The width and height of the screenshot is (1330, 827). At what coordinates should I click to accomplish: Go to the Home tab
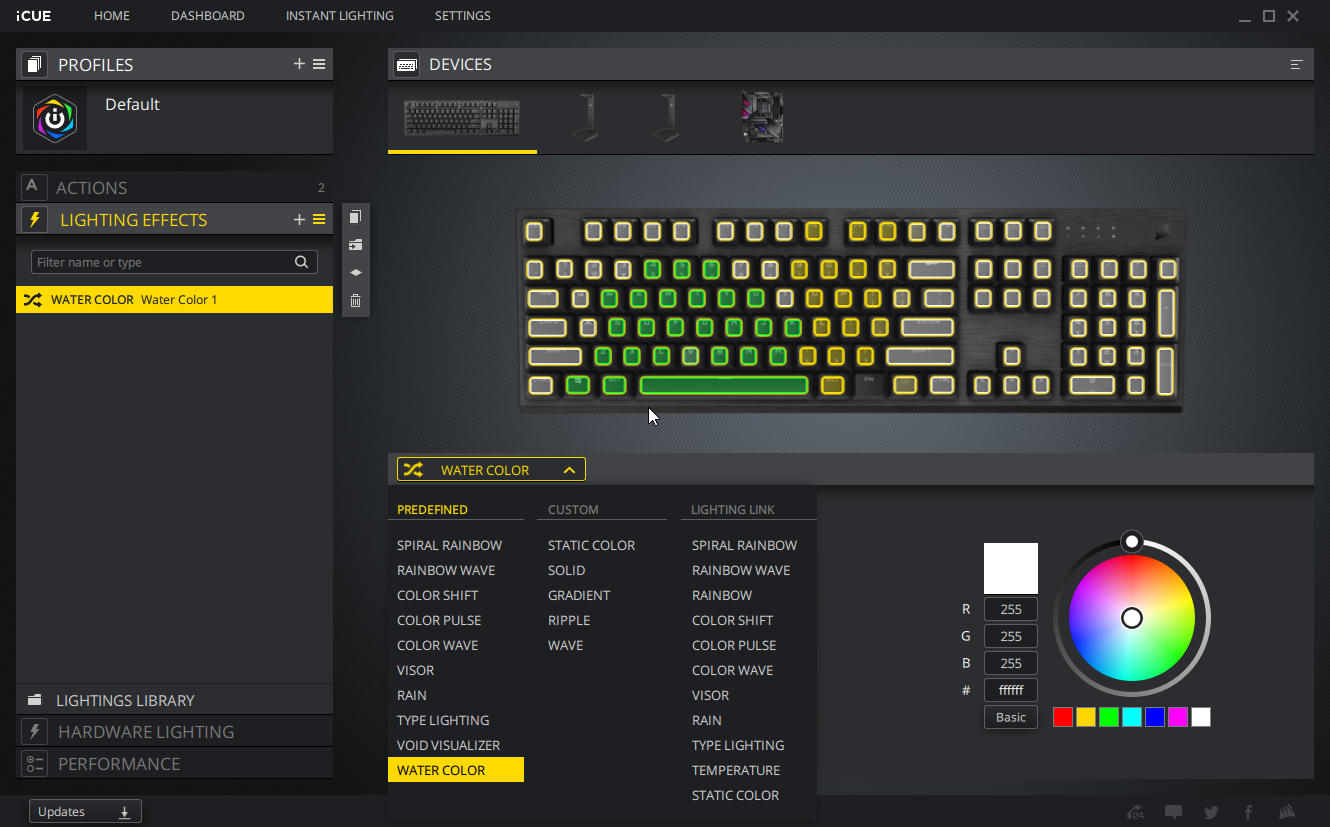(x=112, y=16)
